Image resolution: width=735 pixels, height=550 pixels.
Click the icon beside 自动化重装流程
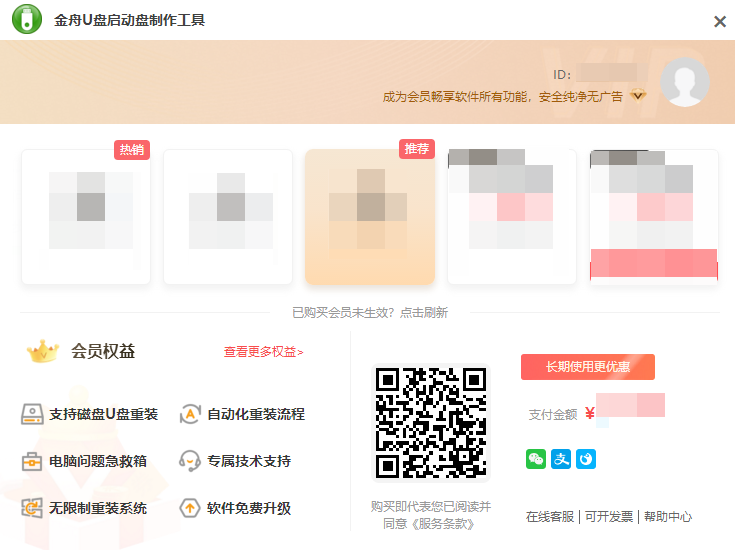tap(190, 414)
